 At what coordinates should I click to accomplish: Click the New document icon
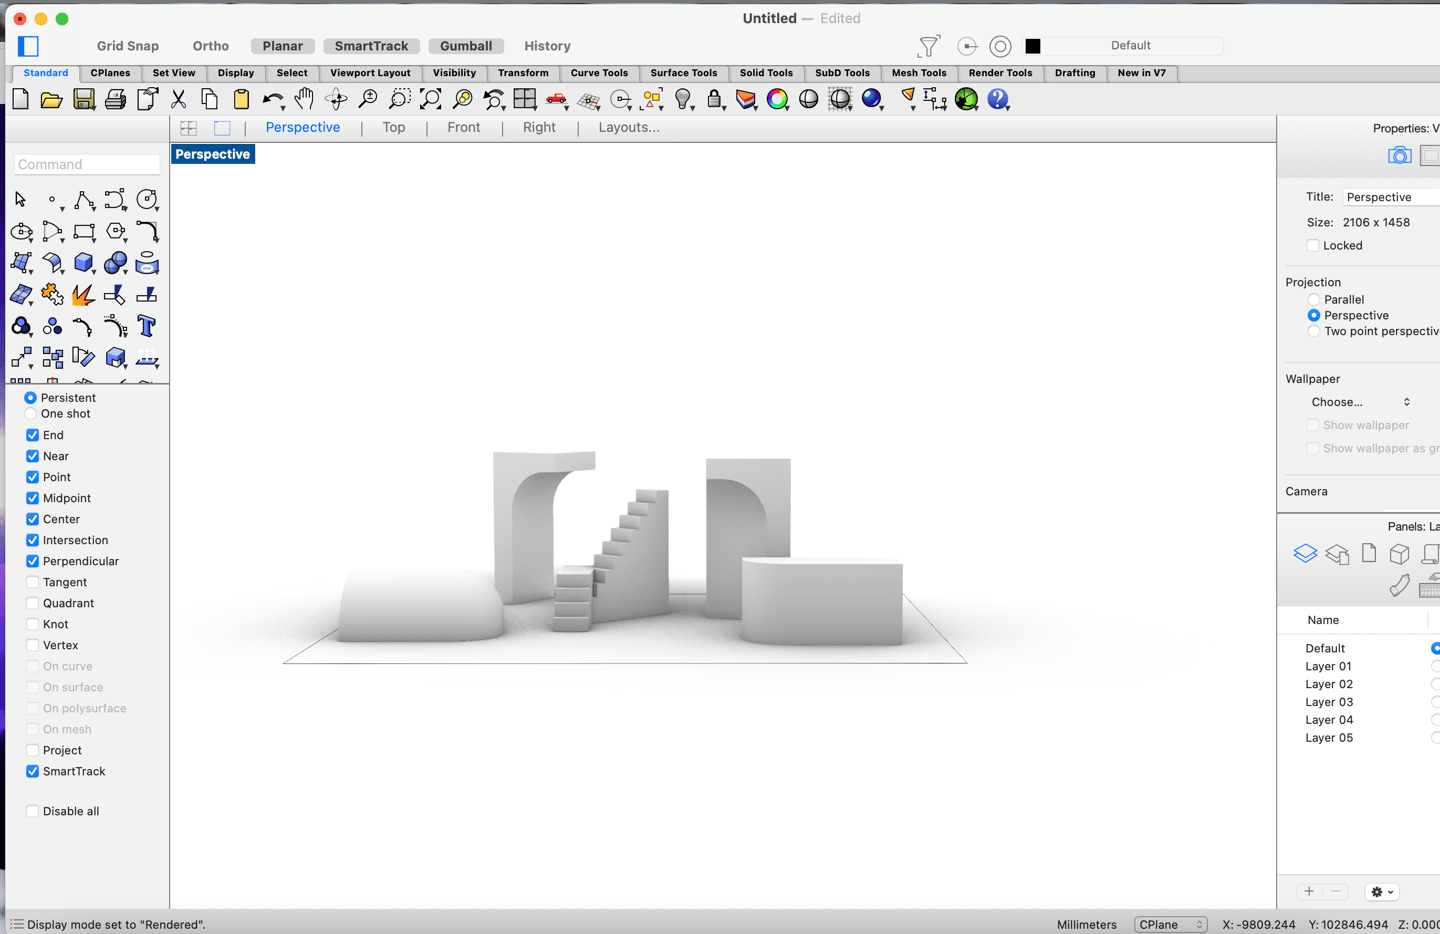[20, 99]
